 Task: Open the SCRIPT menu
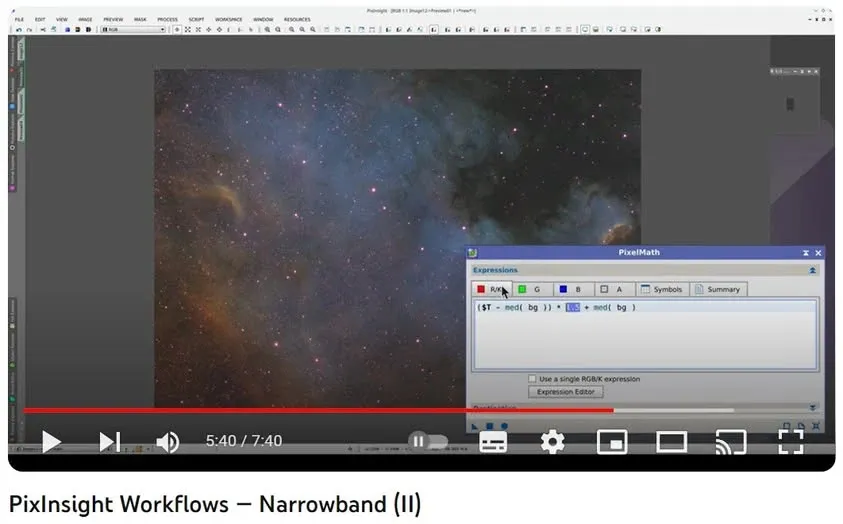196,19
